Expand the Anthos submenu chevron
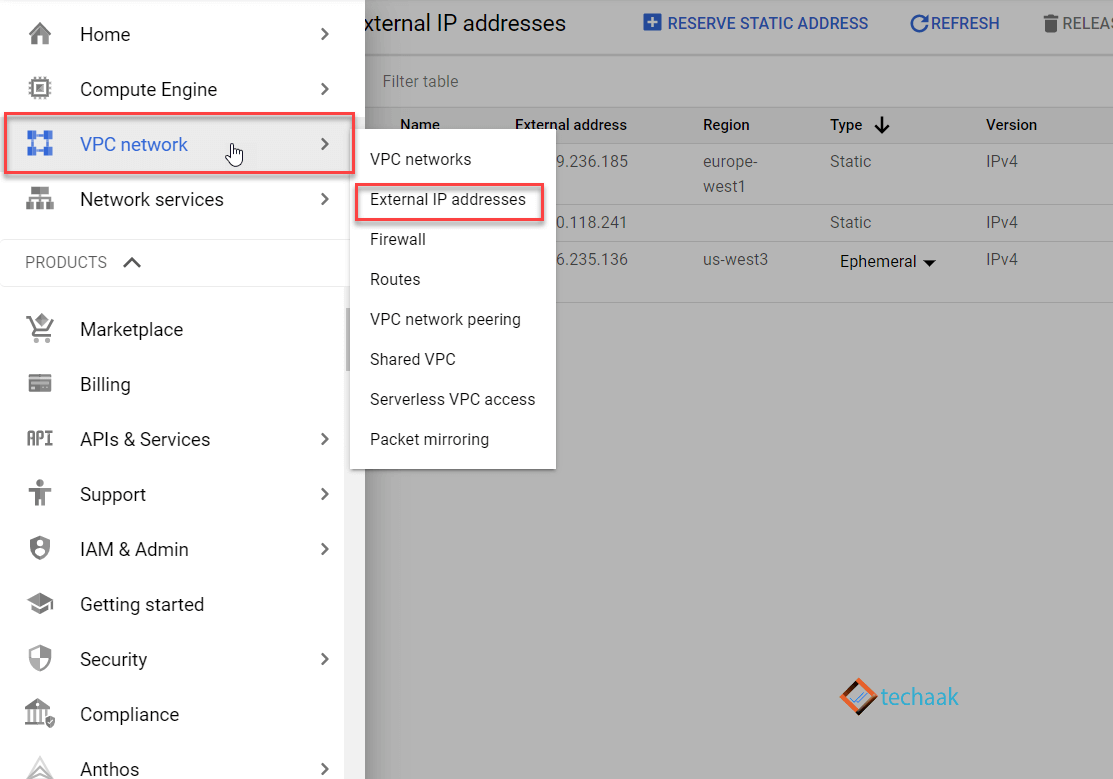The image size is (1113, 779). 324,768
